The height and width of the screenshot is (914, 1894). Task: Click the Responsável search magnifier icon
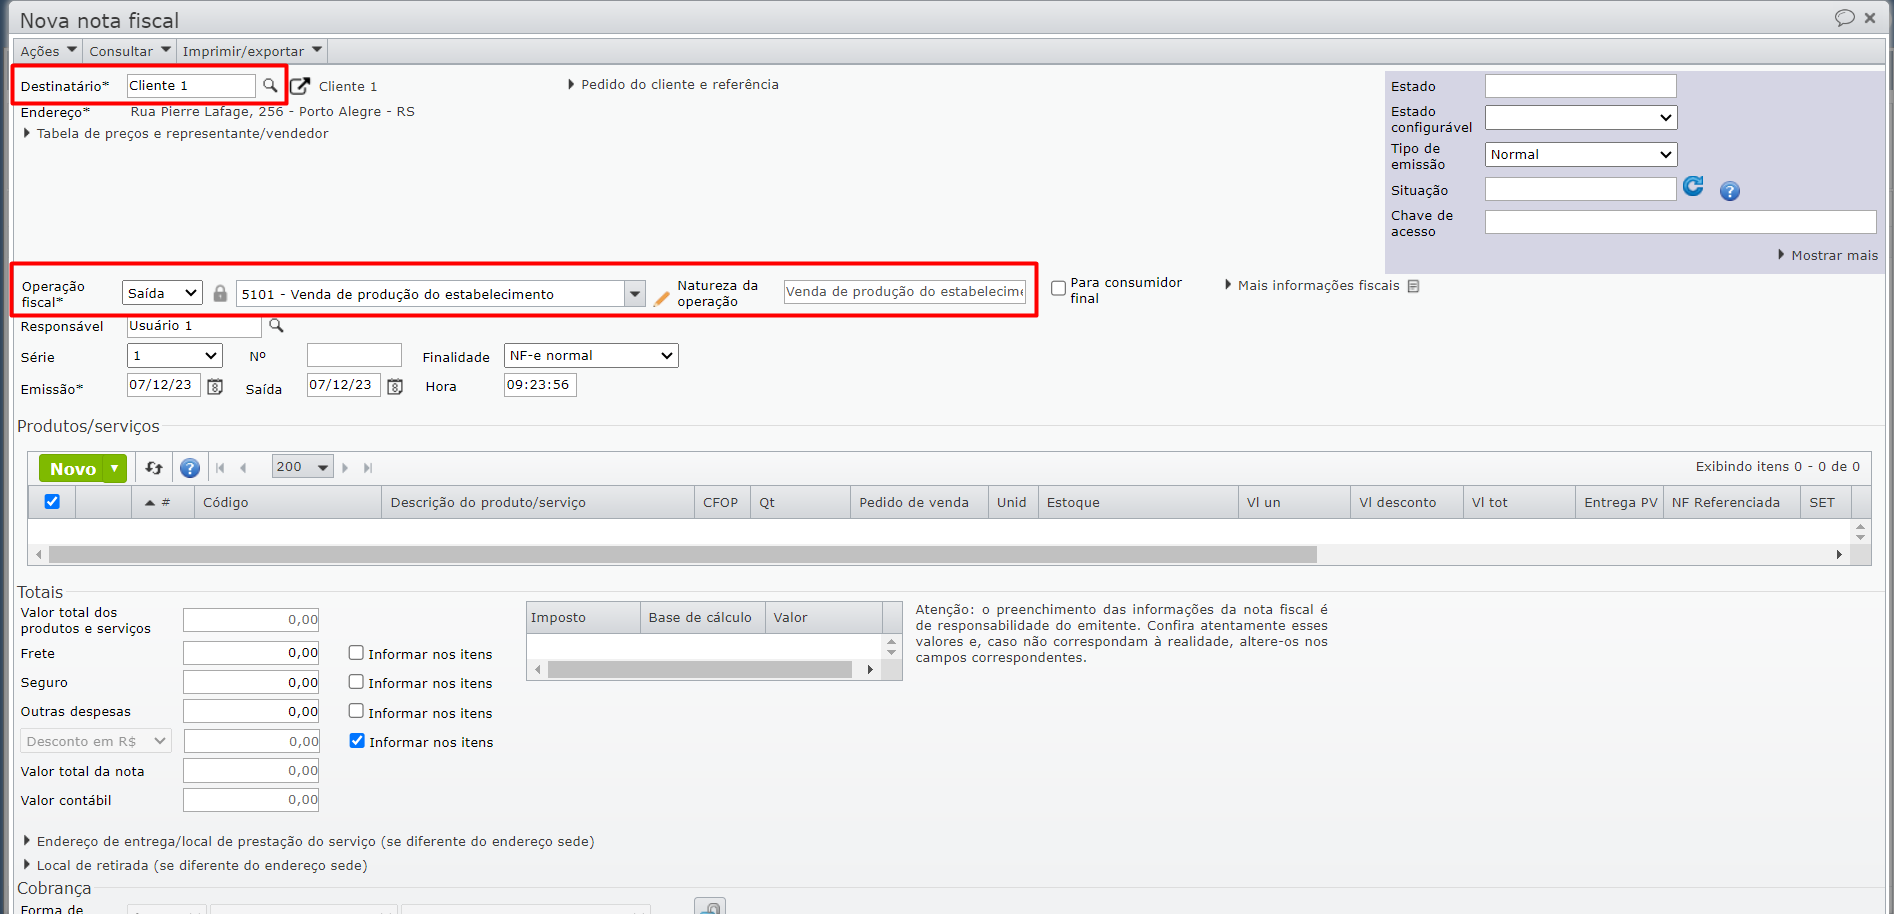[x=276, y=326]
